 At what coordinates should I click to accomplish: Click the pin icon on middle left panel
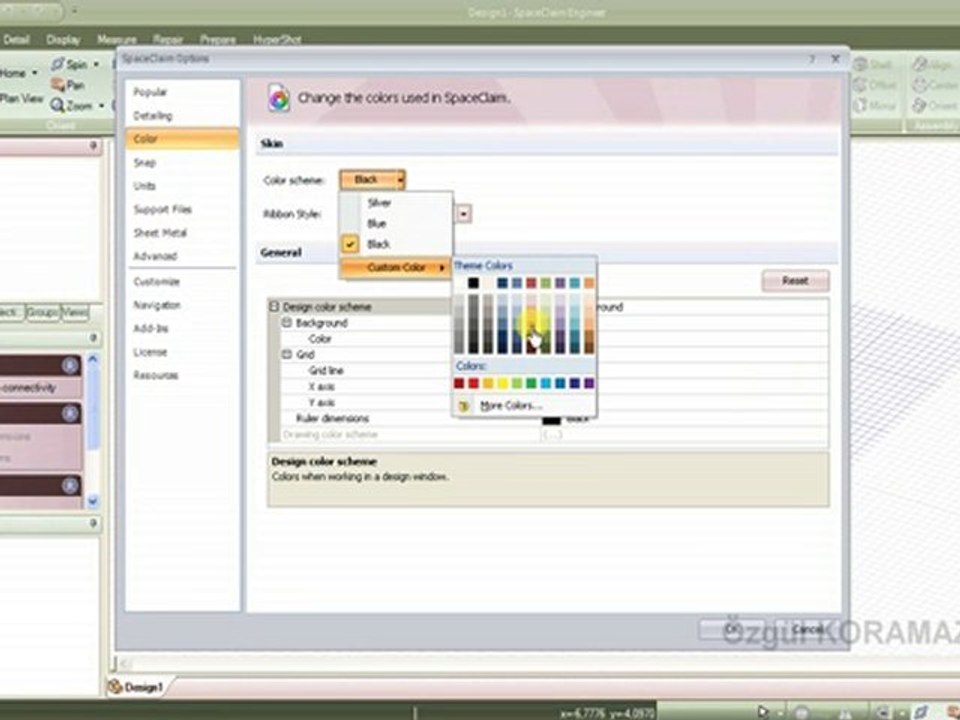[93, 338]
